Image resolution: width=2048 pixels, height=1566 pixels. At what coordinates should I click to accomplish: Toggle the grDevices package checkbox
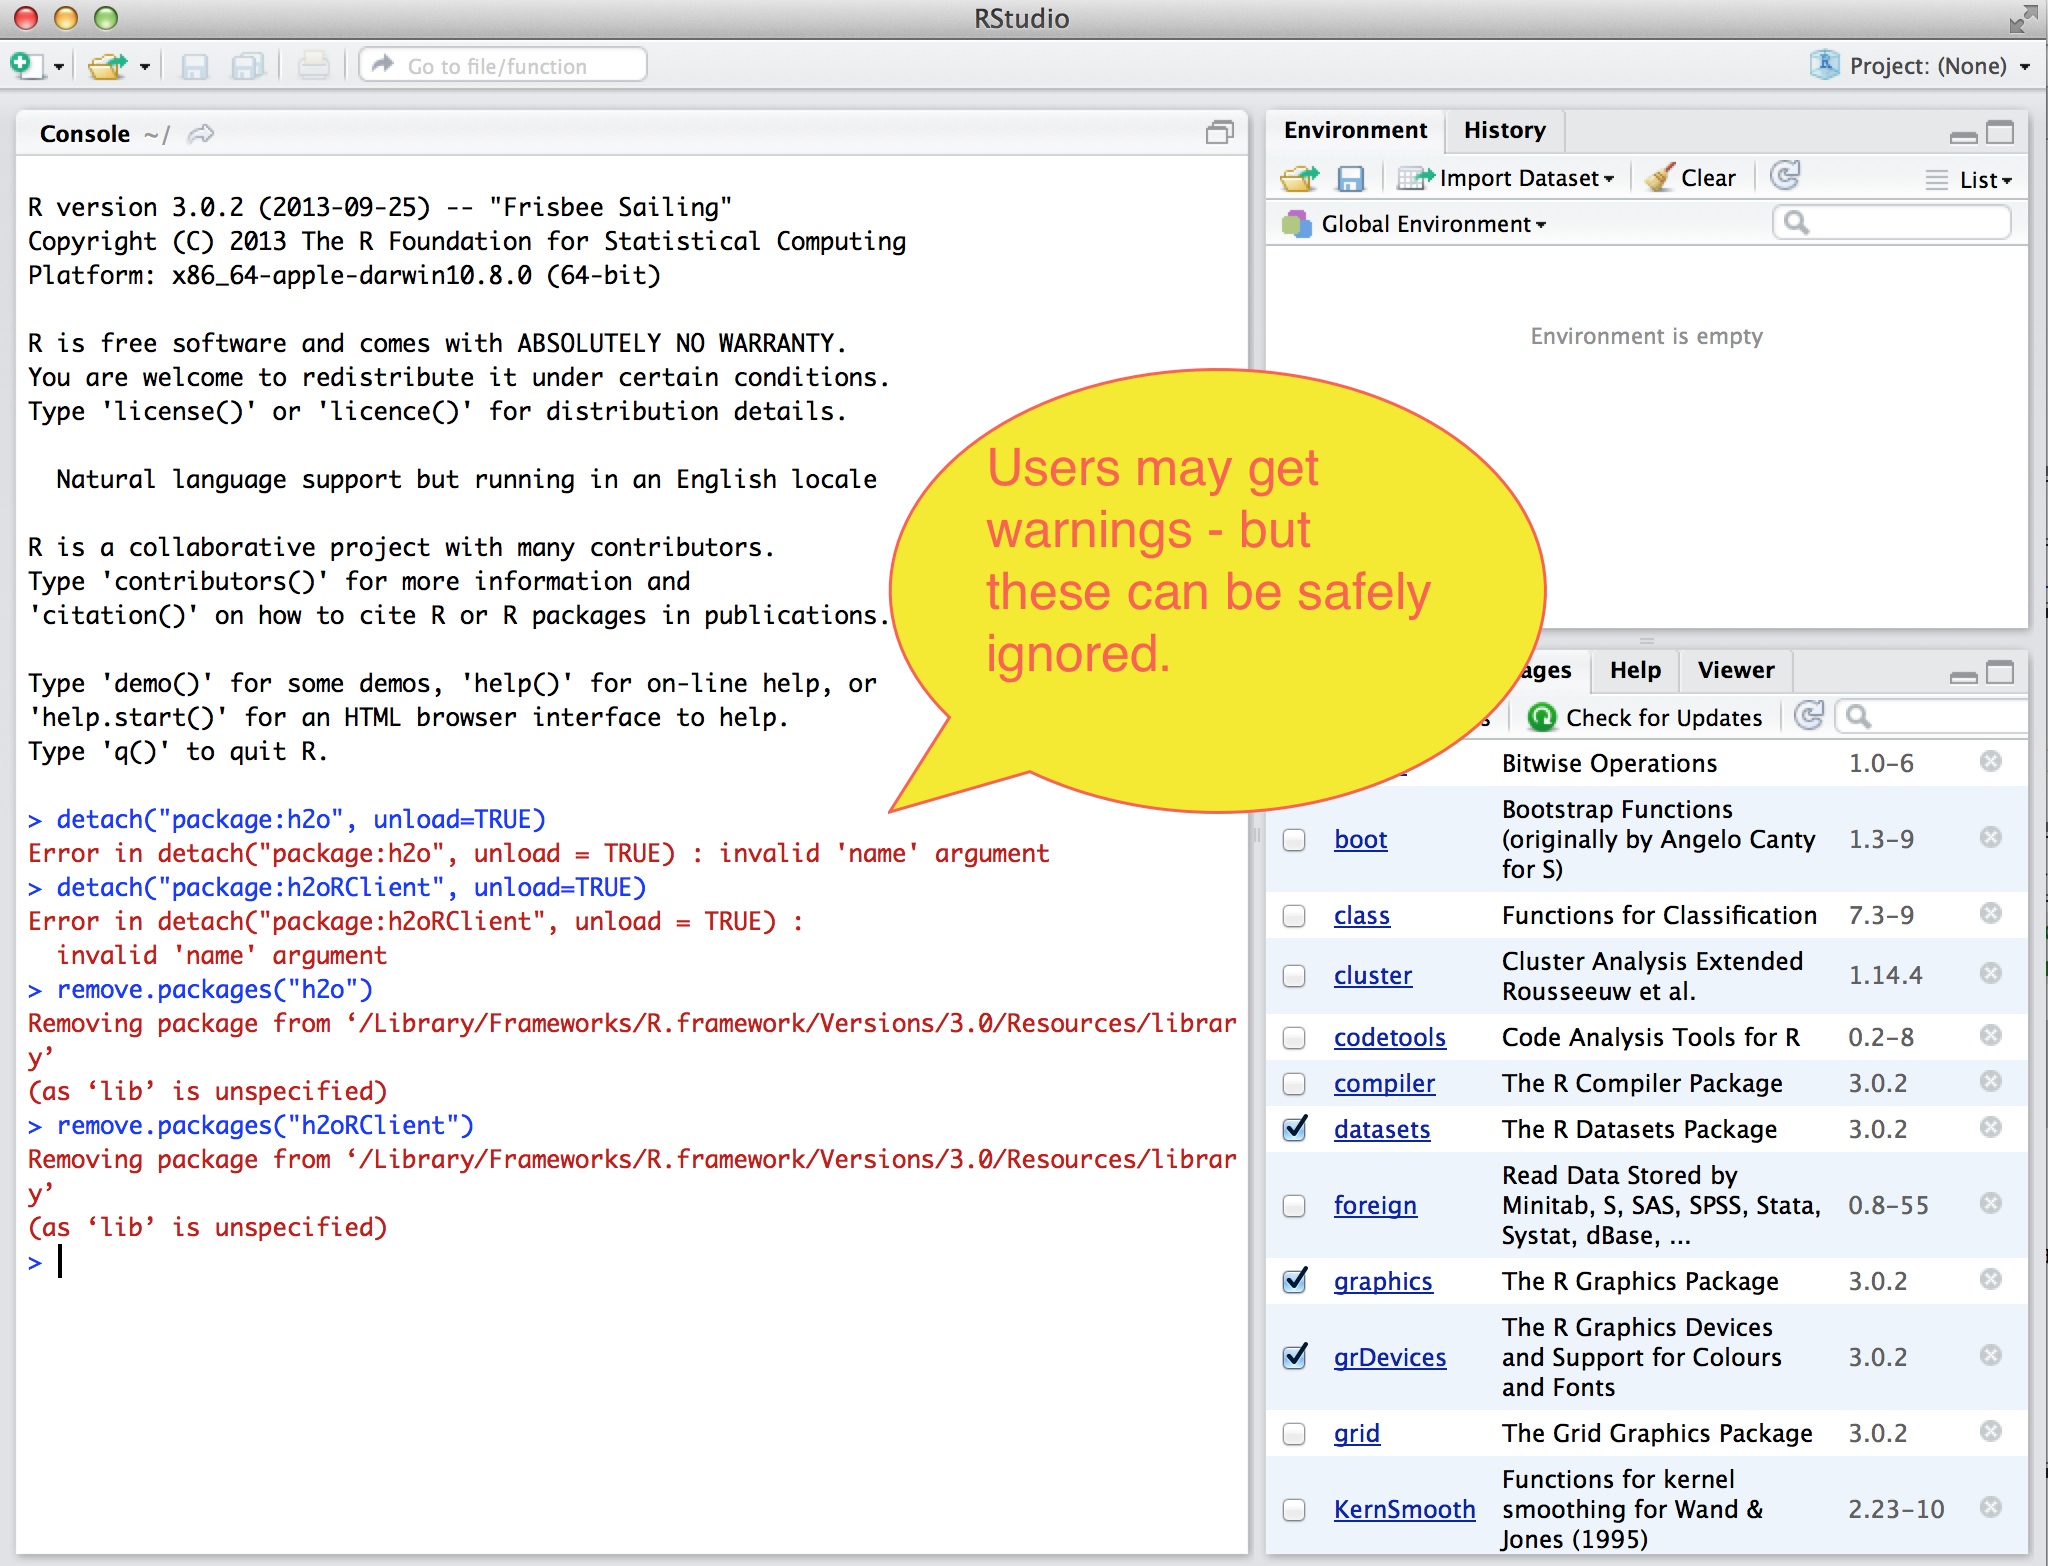(1295, 1357)
